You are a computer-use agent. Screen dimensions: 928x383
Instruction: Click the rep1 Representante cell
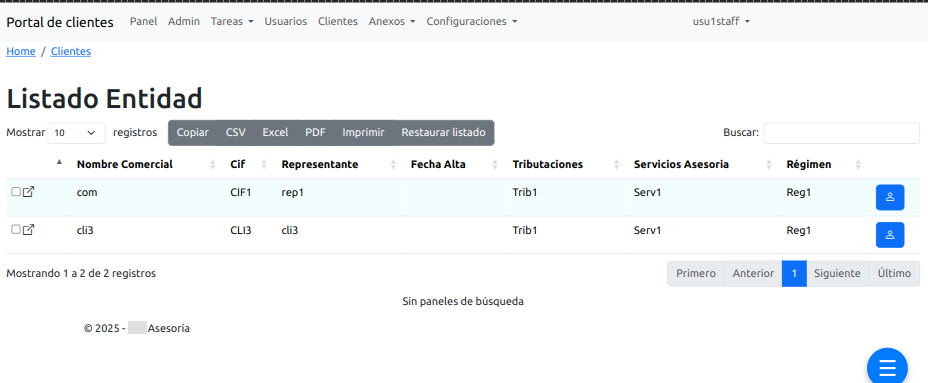[292, 192]
